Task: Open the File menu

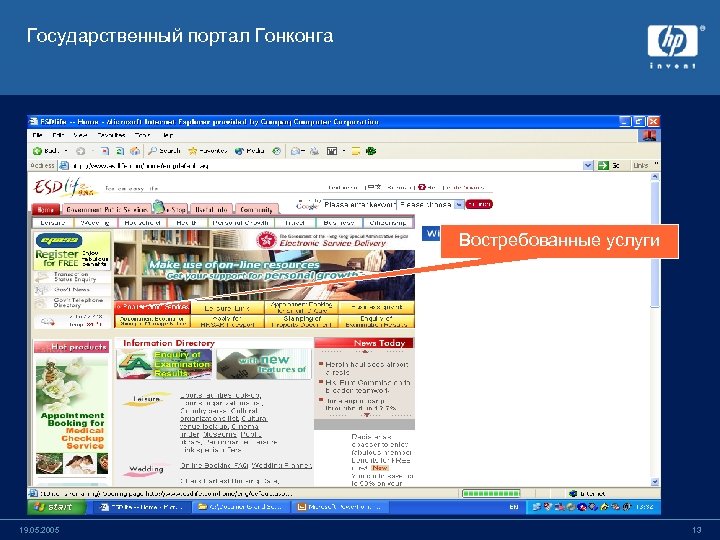Action: (x=38, y=135)
